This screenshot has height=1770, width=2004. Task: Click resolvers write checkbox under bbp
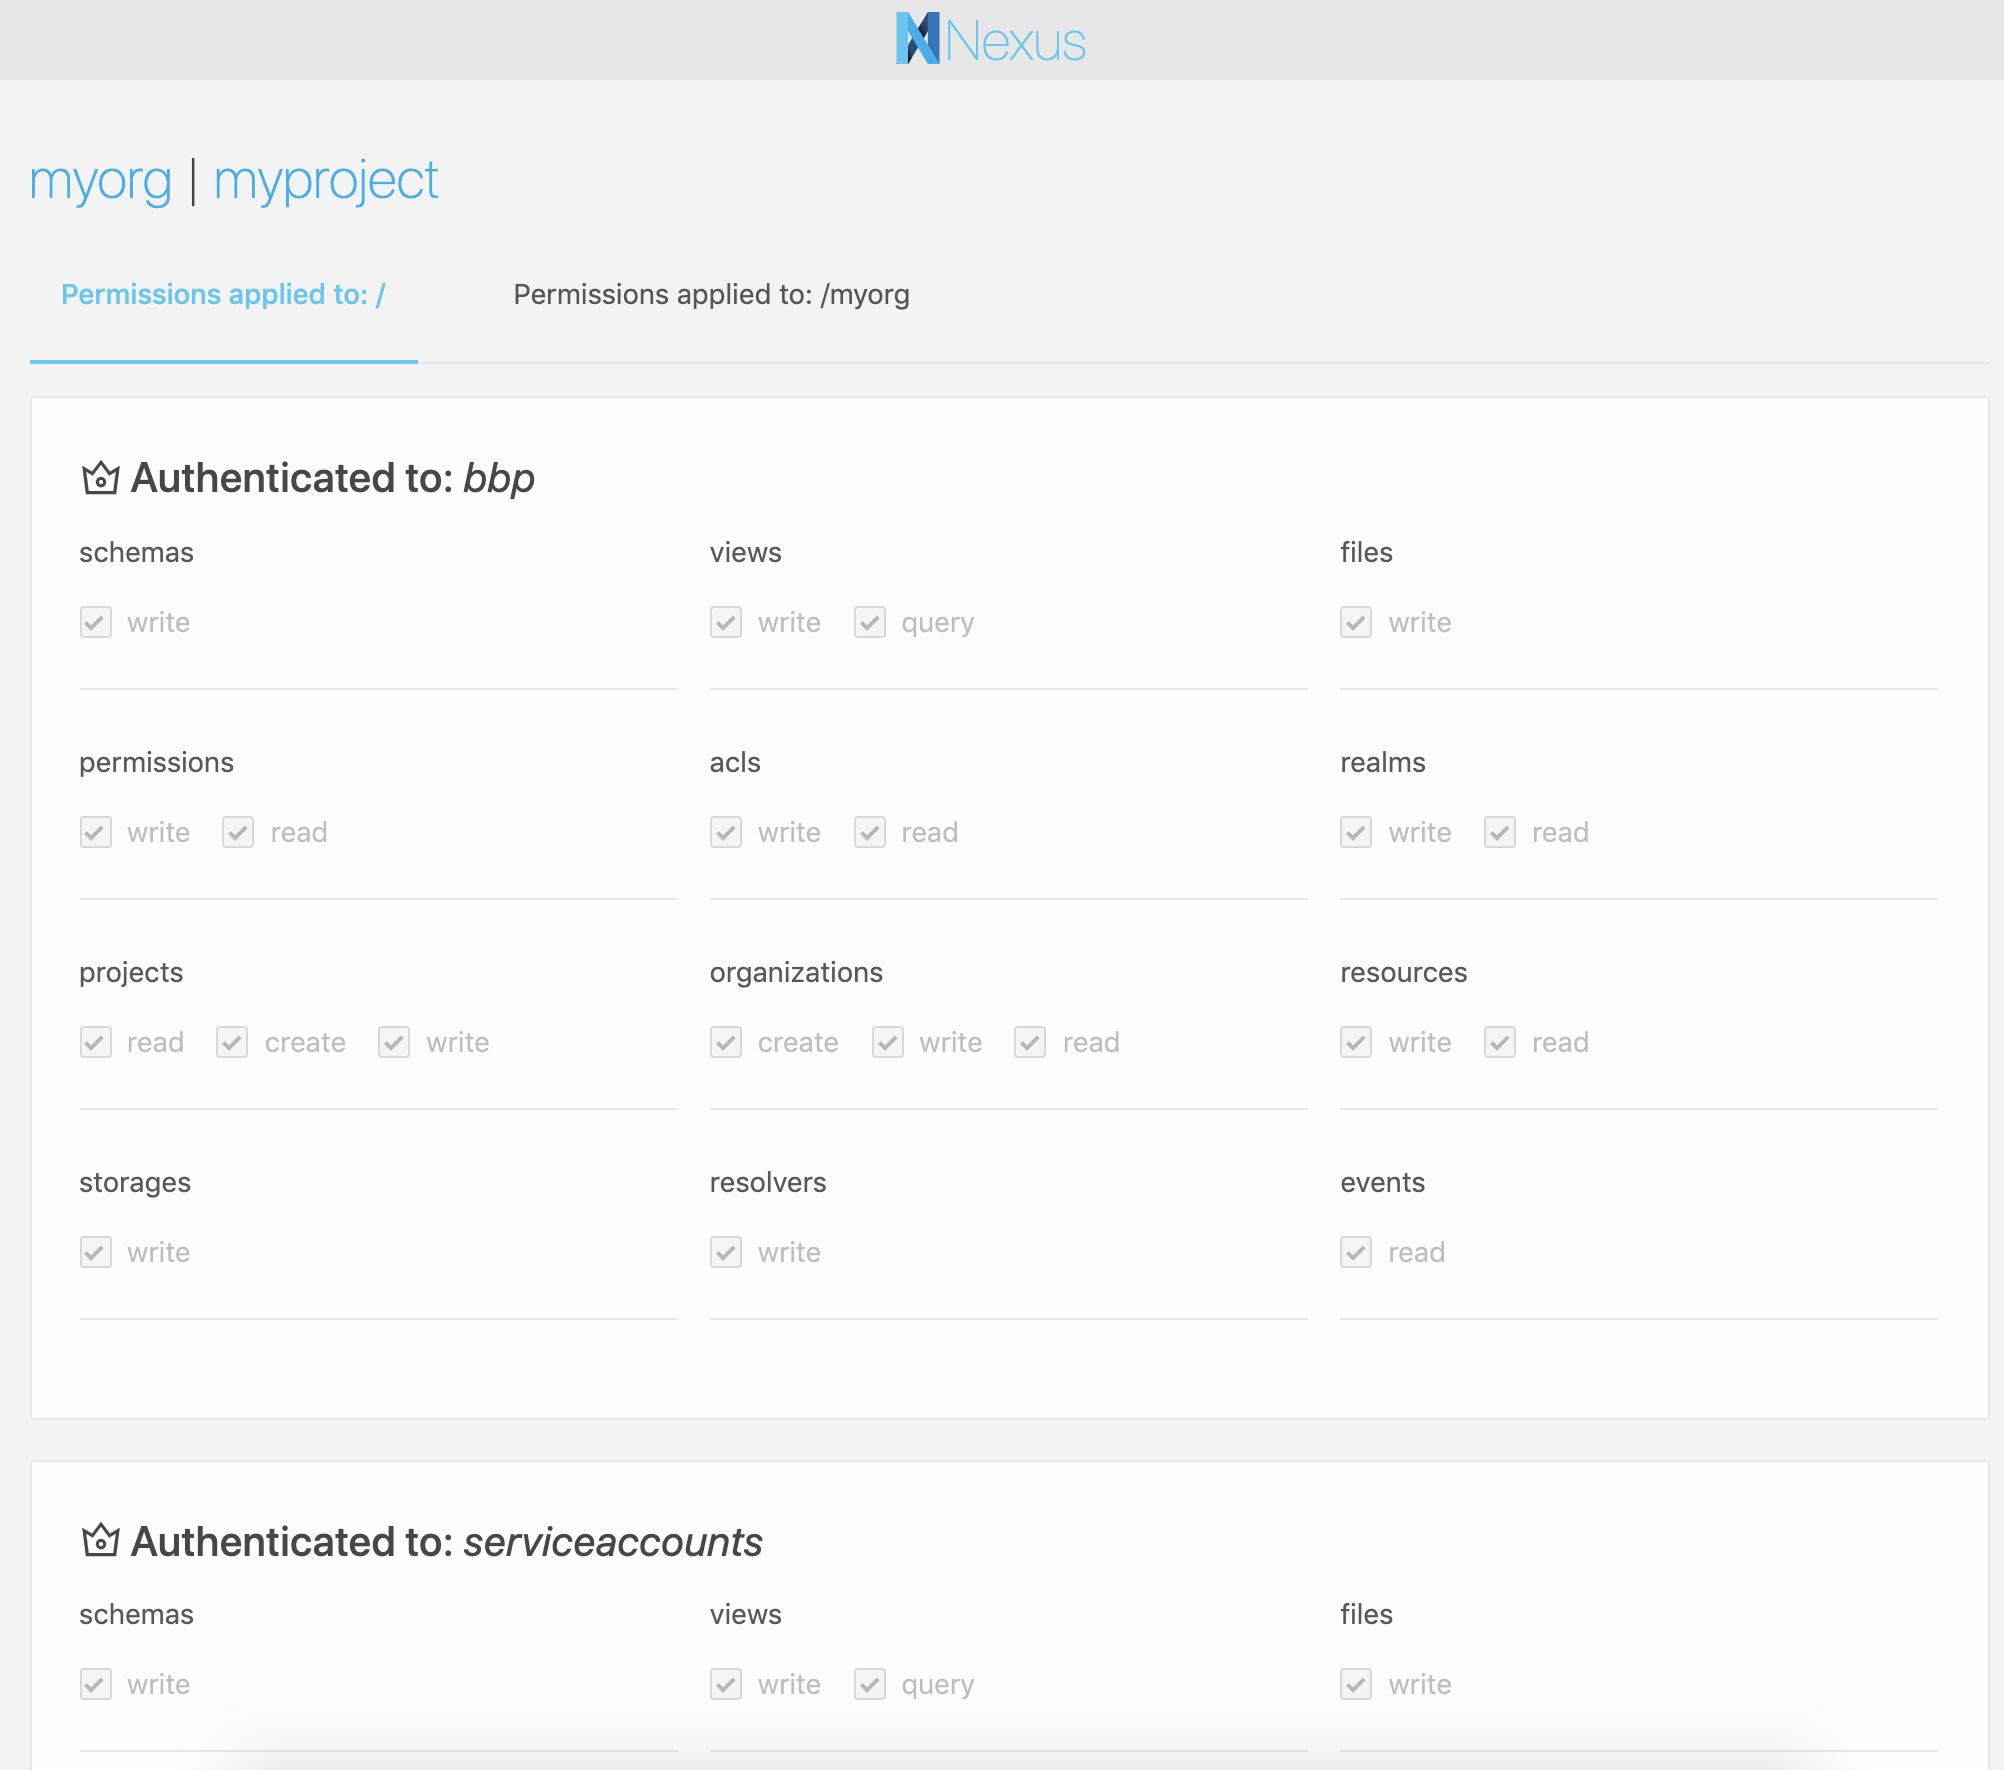coord(728,1252)
